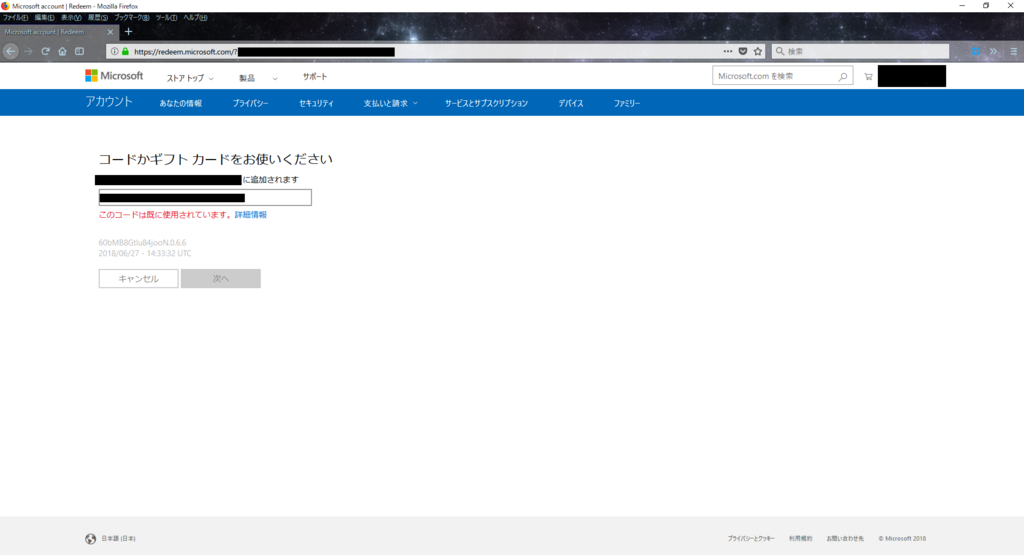Open the あなたの情報 tab
Viewport: 1024px width, 555px height.
pos(181,103)
